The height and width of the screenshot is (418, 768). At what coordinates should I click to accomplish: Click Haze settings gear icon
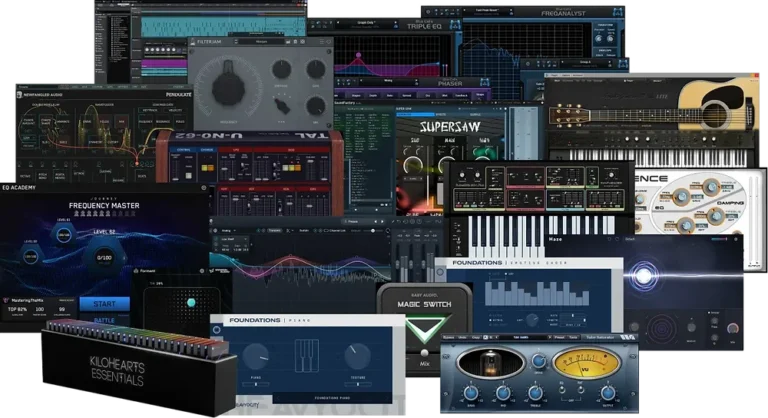[x=735, y=239]
